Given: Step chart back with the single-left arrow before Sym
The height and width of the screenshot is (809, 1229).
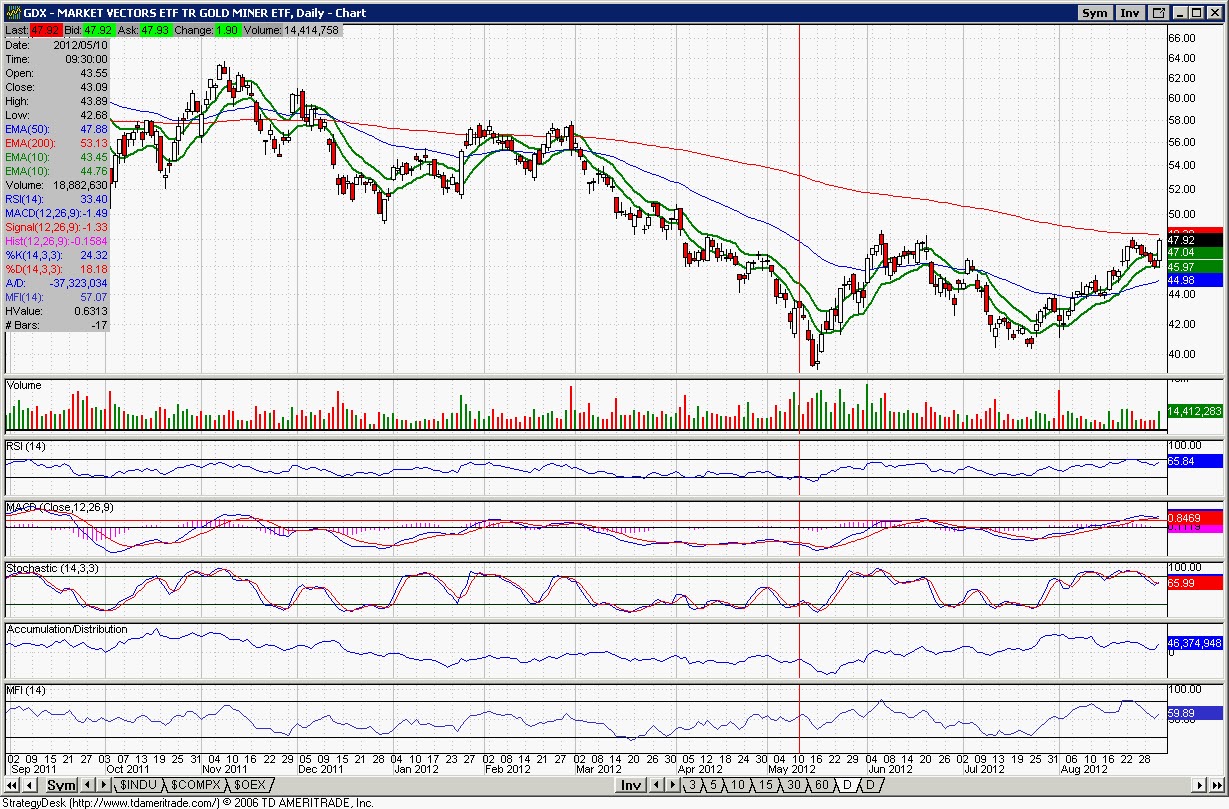Looking at the screenshot, I should click(30, 785).
